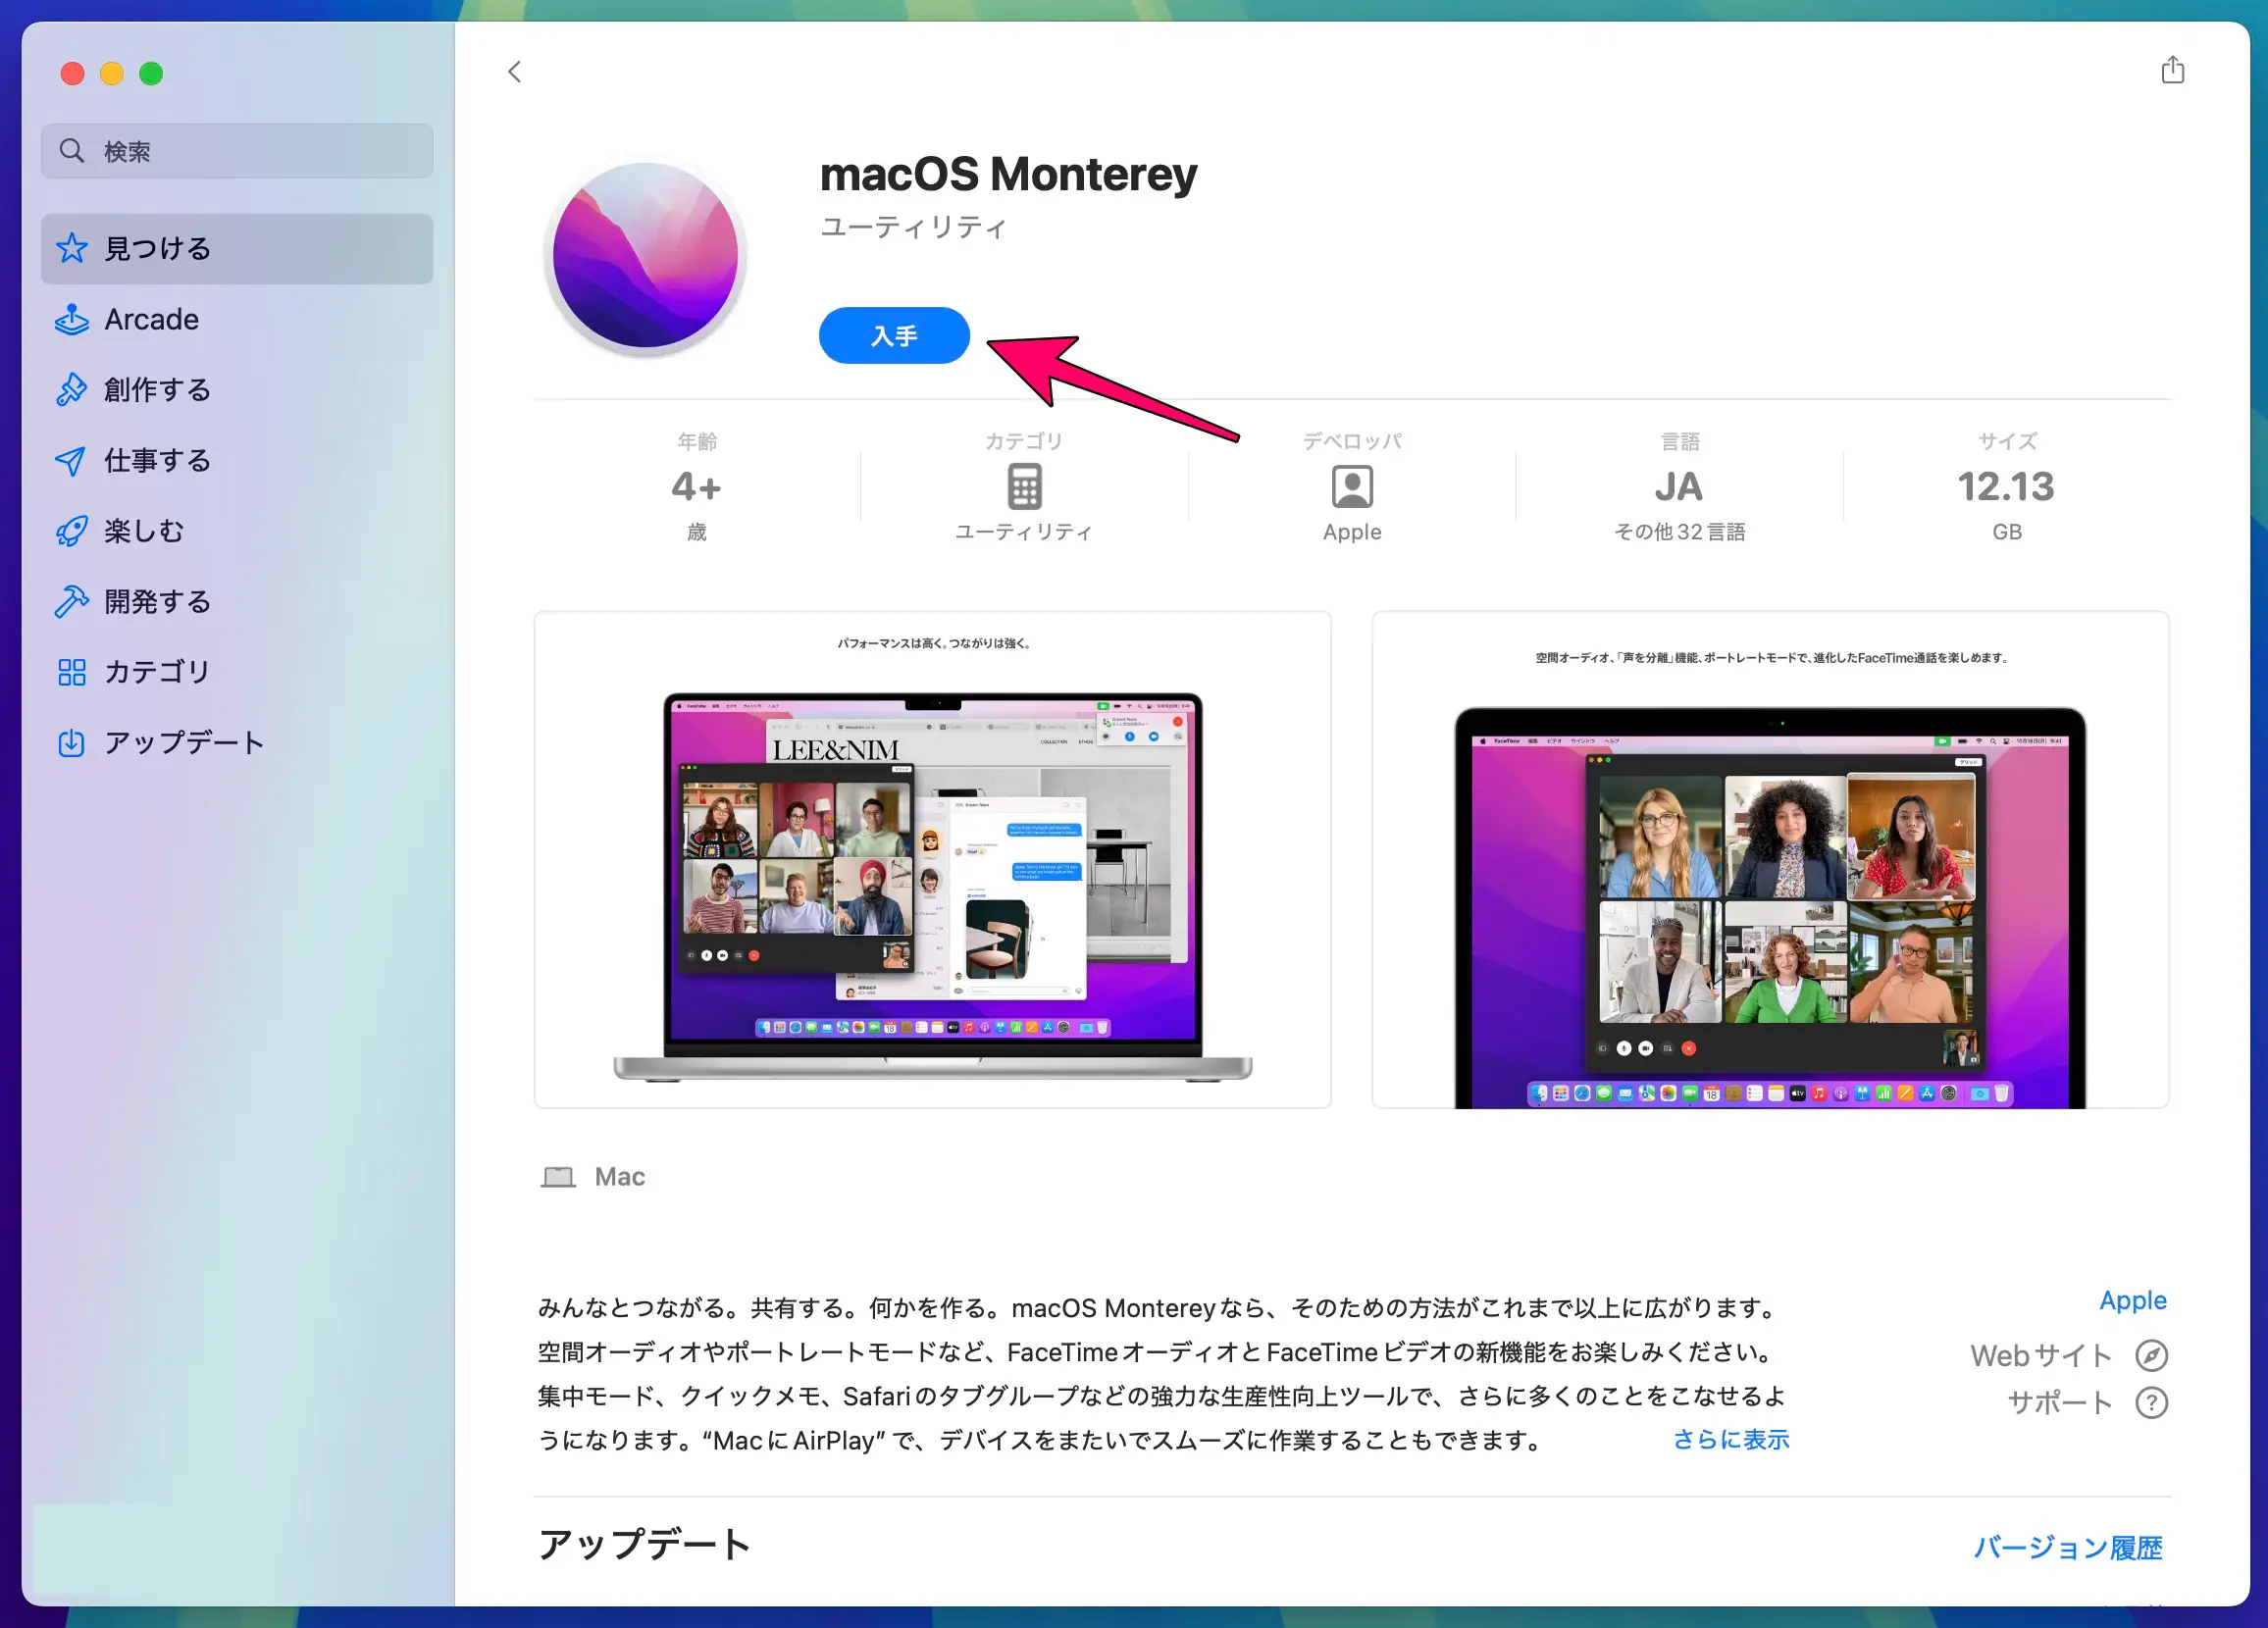
Task: Click the Mac compatibility laptop icon
Action: pos(560,1176)
